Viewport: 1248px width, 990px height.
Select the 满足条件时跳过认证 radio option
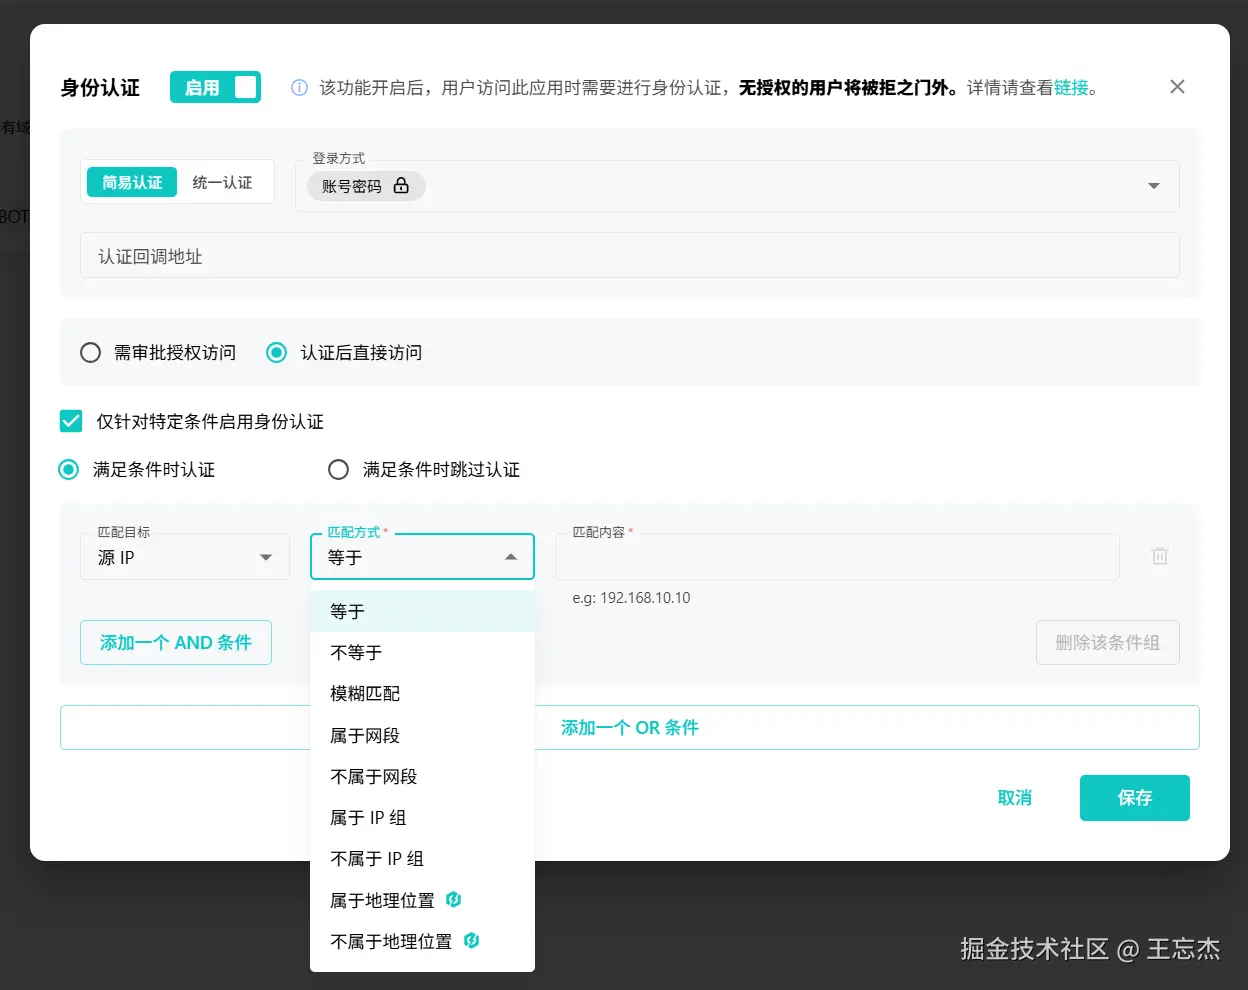339,469
